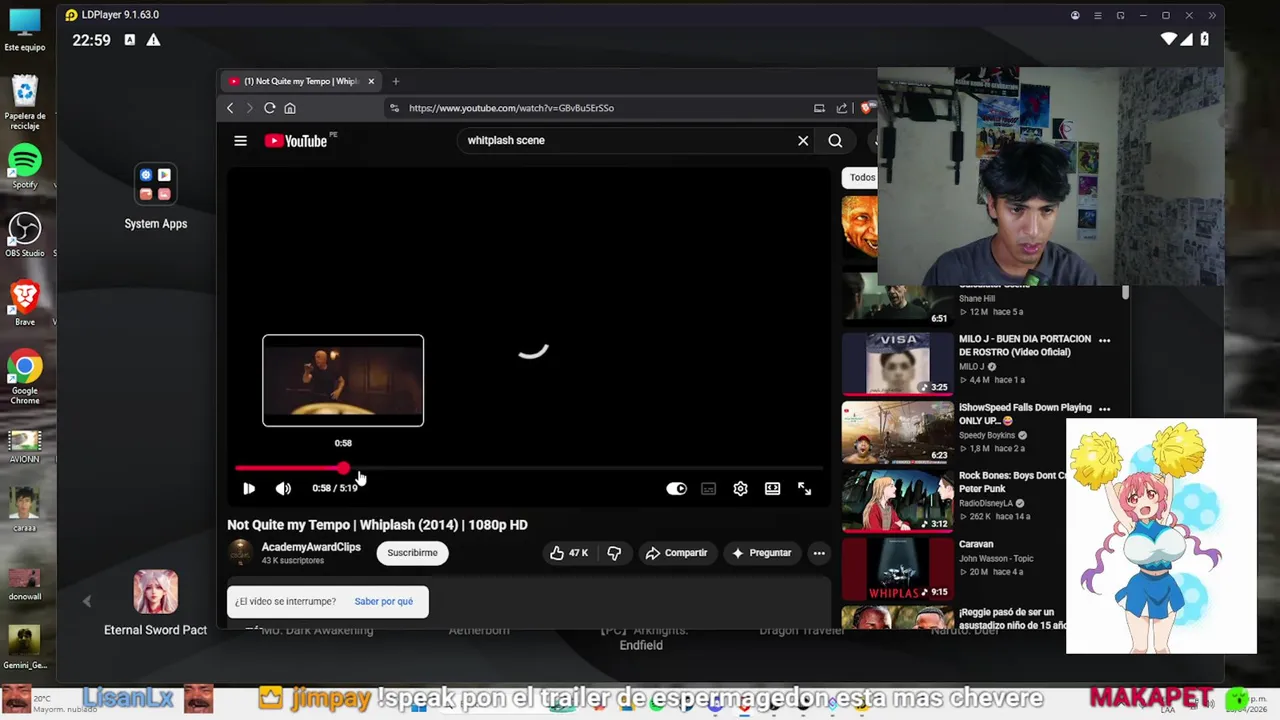This screenshot has height=720, width=1280.
Task: Open the LDPlayer menu in the title bar
Action: tap(1098, 15)
